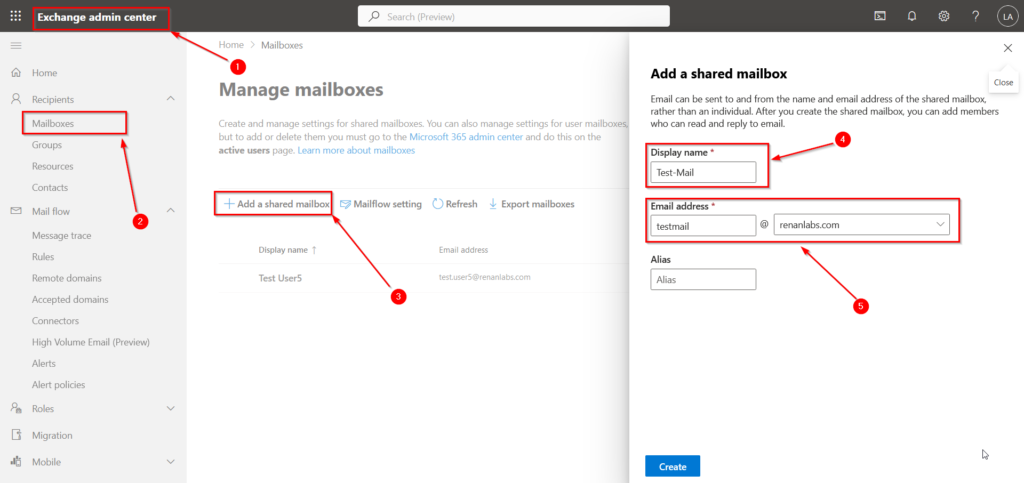1024x483 pixels.
Task: Click the Create button
Action: pos(673,467)
